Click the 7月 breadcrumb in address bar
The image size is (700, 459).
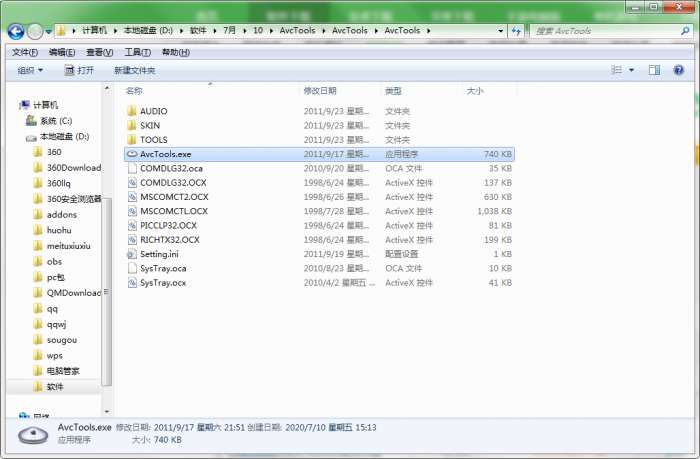(229, 30)
